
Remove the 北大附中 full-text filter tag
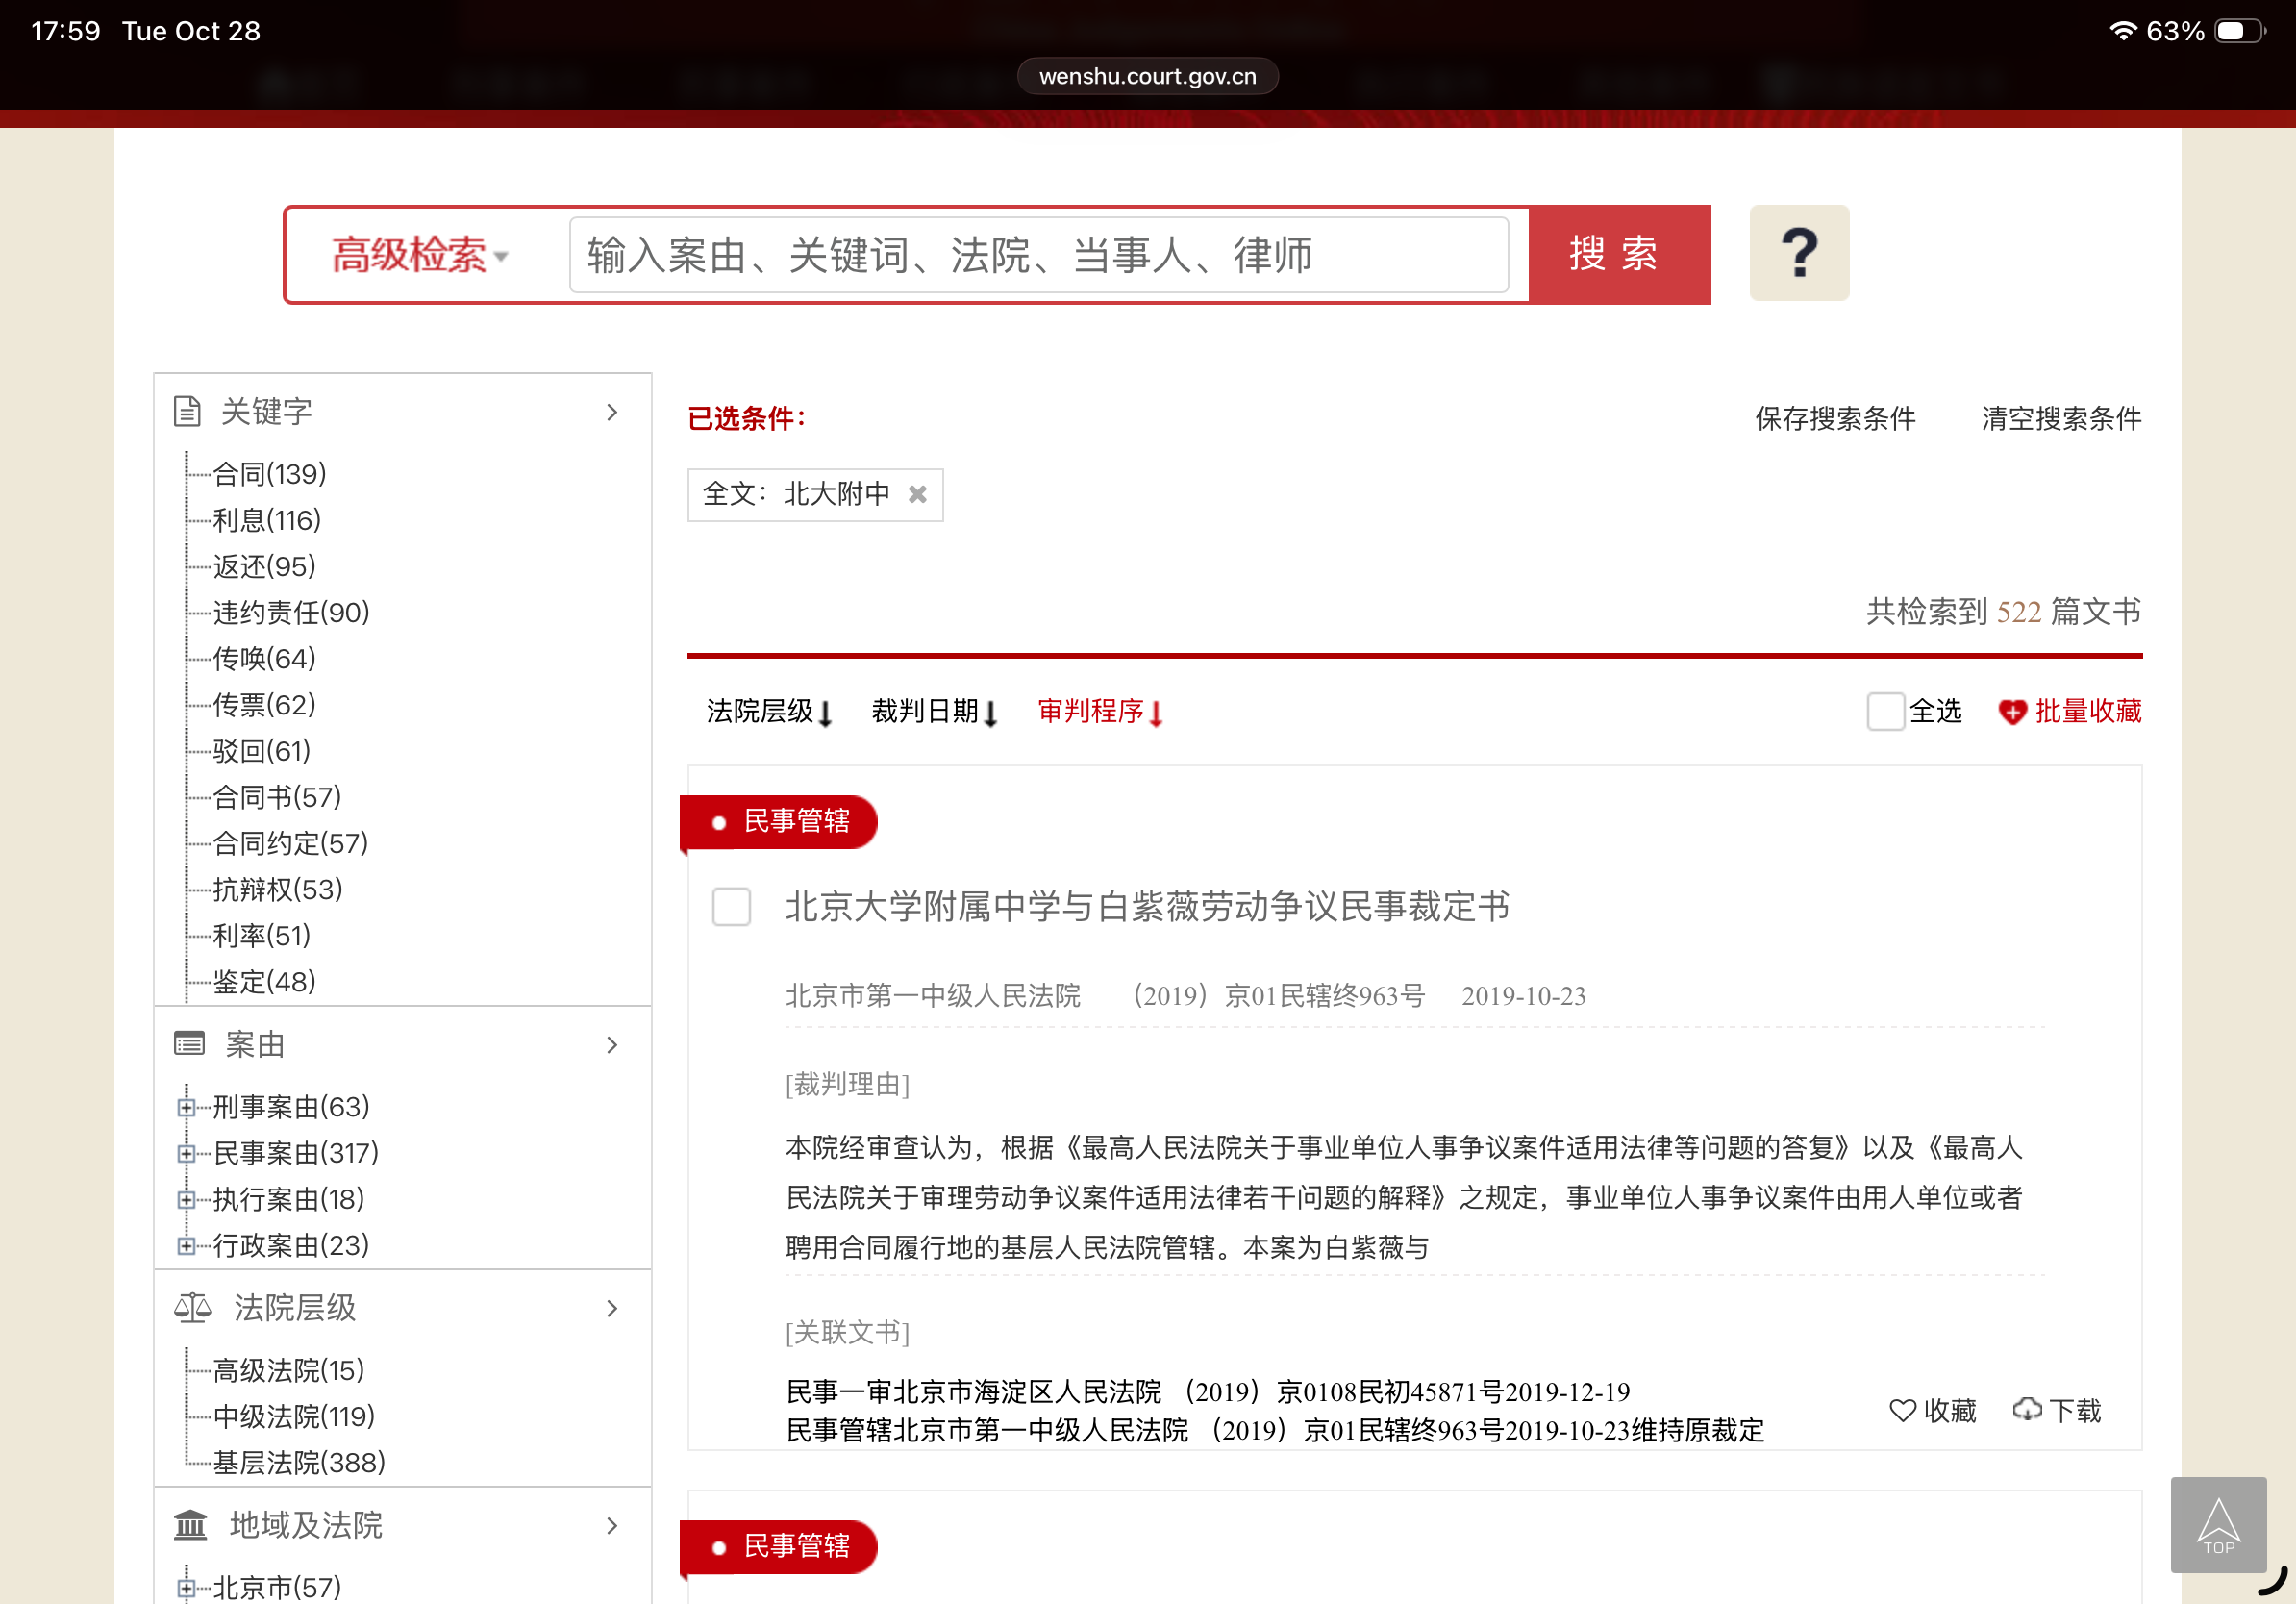pyautogui.click(x=917, y=494)
